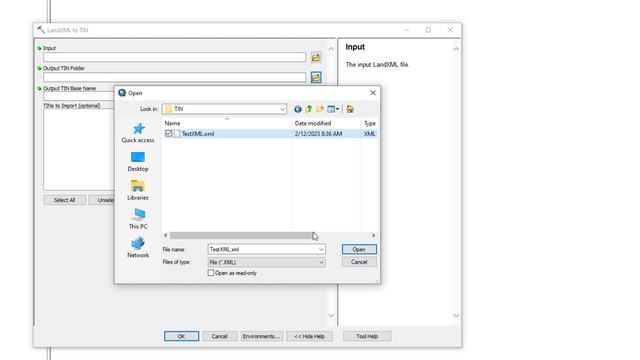640x360 pixels.
Task: Open Quick access location
Action: (138, 133)
